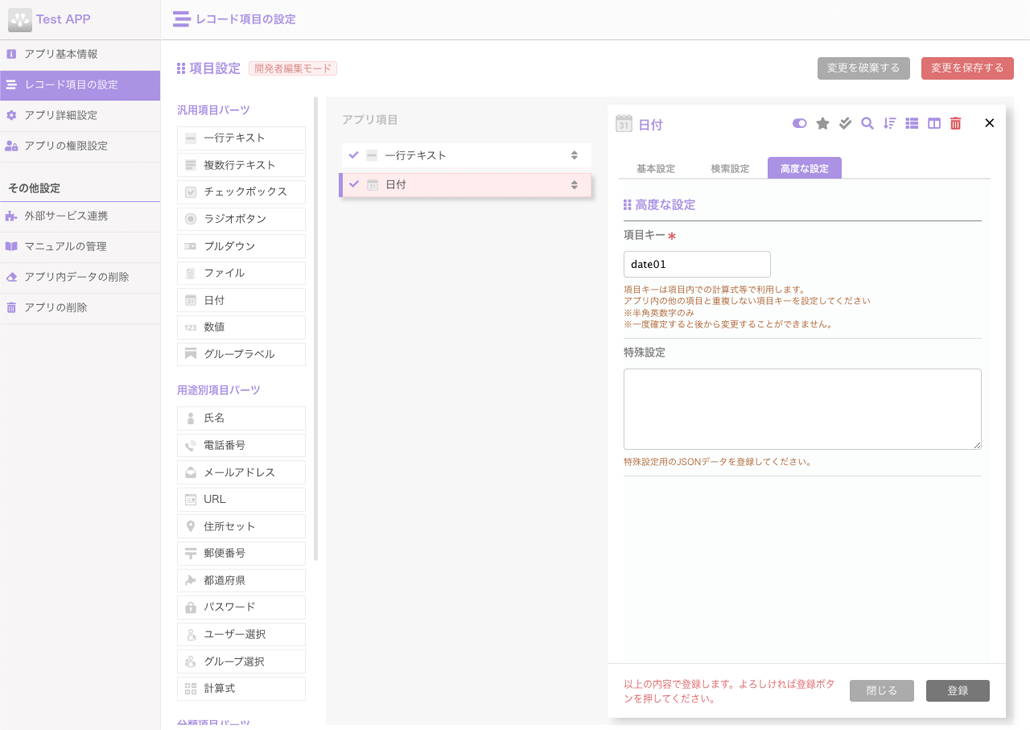
Task: Select 郵便番号 part
Action: click(x=241, y=553)
